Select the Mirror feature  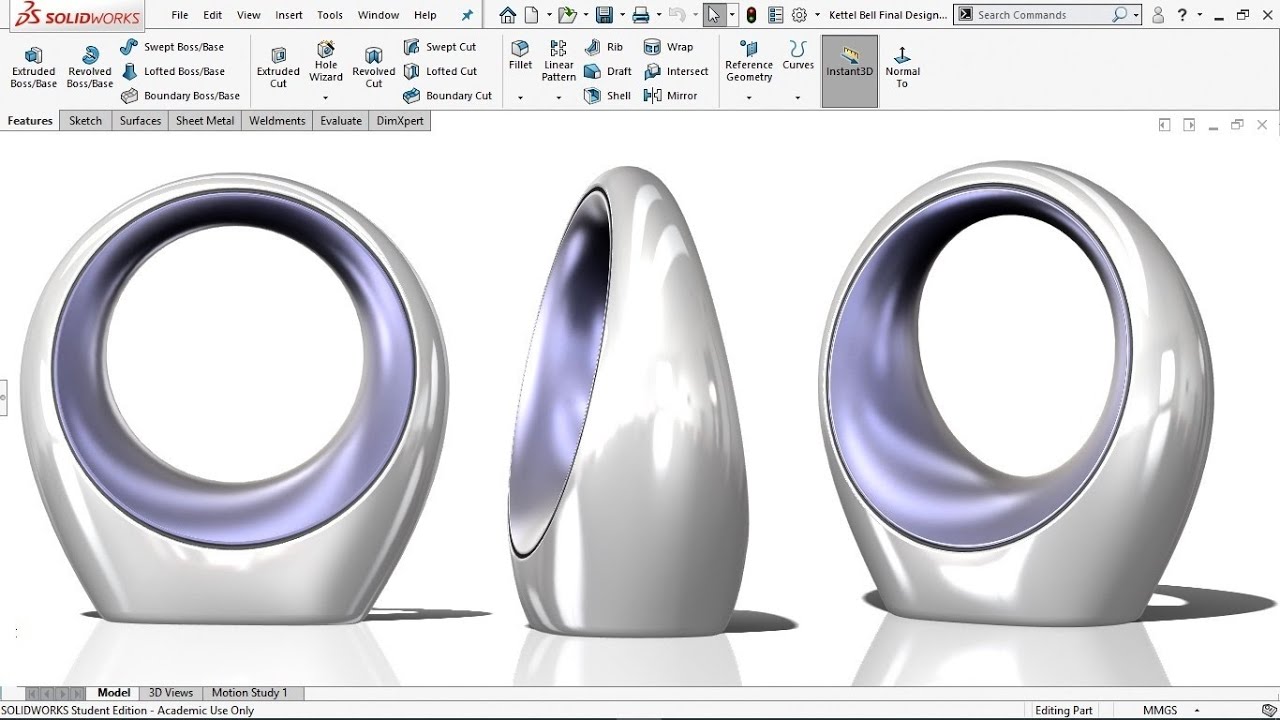pos(670,96)
